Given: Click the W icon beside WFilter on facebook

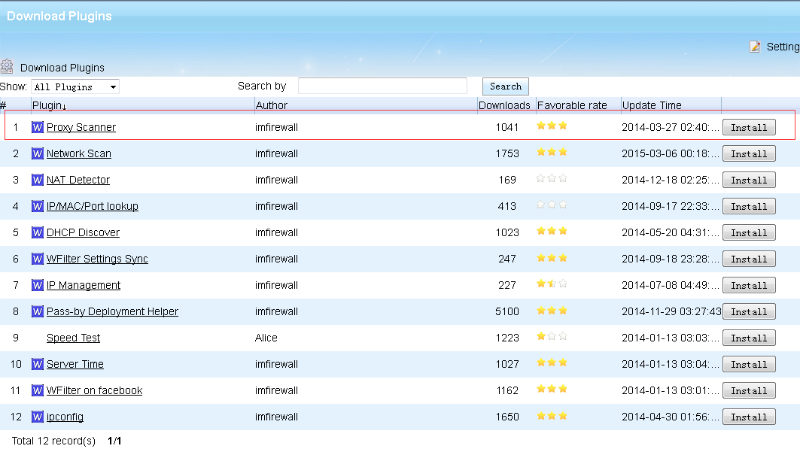Looking at the screenshot, I should (37, 391).
